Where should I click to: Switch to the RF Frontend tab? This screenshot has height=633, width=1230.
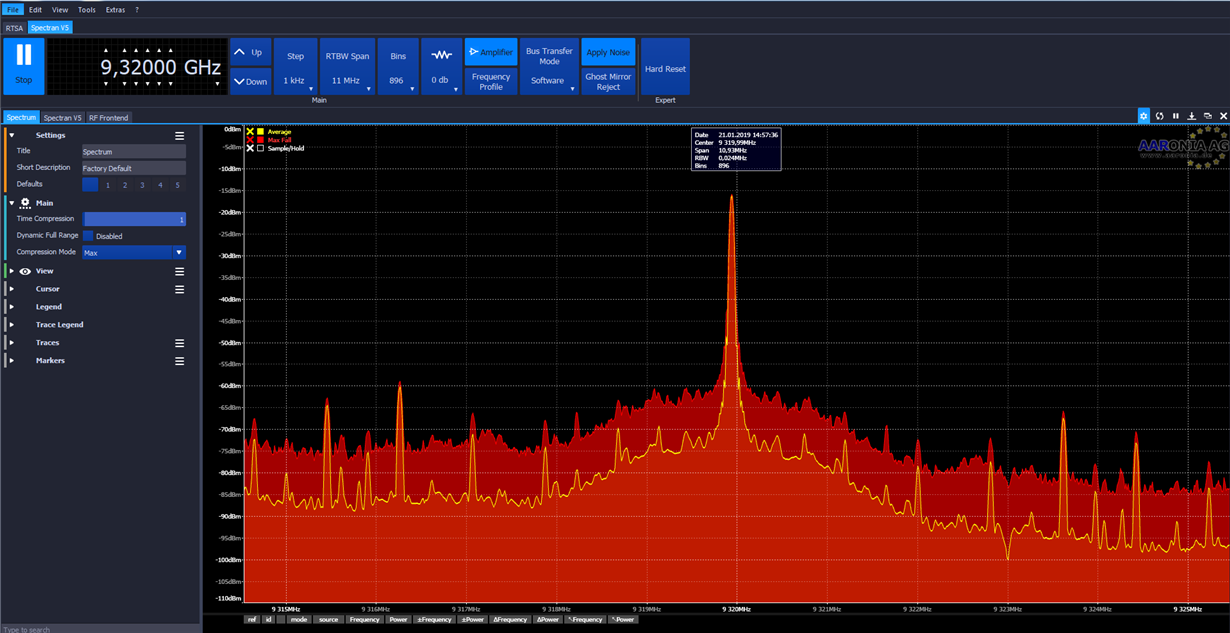108,118
